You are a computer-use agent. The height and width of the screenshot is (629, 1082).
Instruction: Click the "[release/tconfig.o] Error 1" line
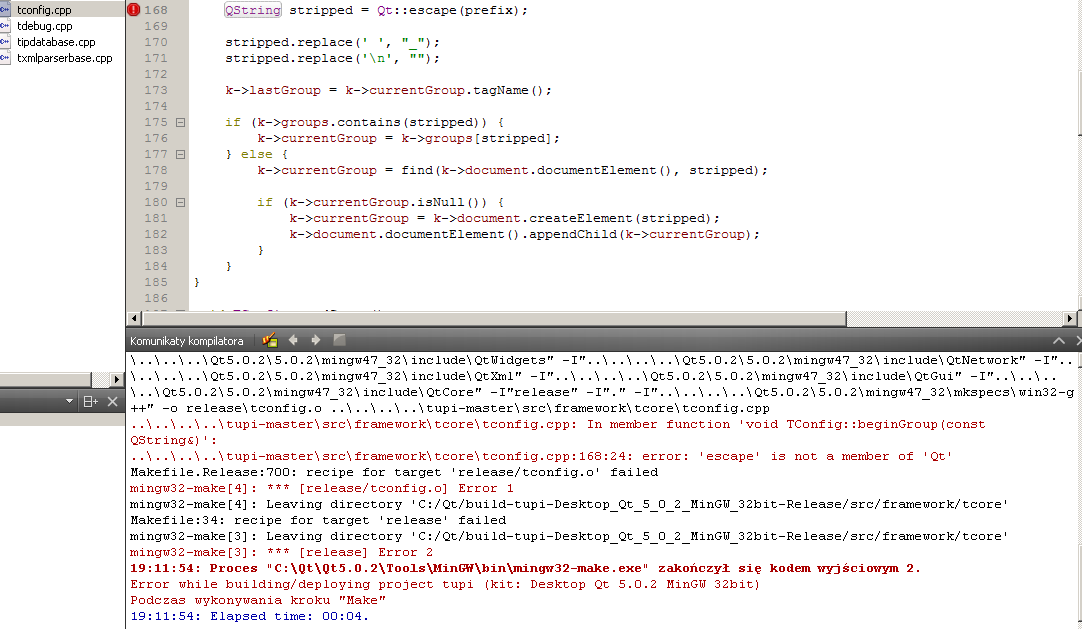[322, 488]
